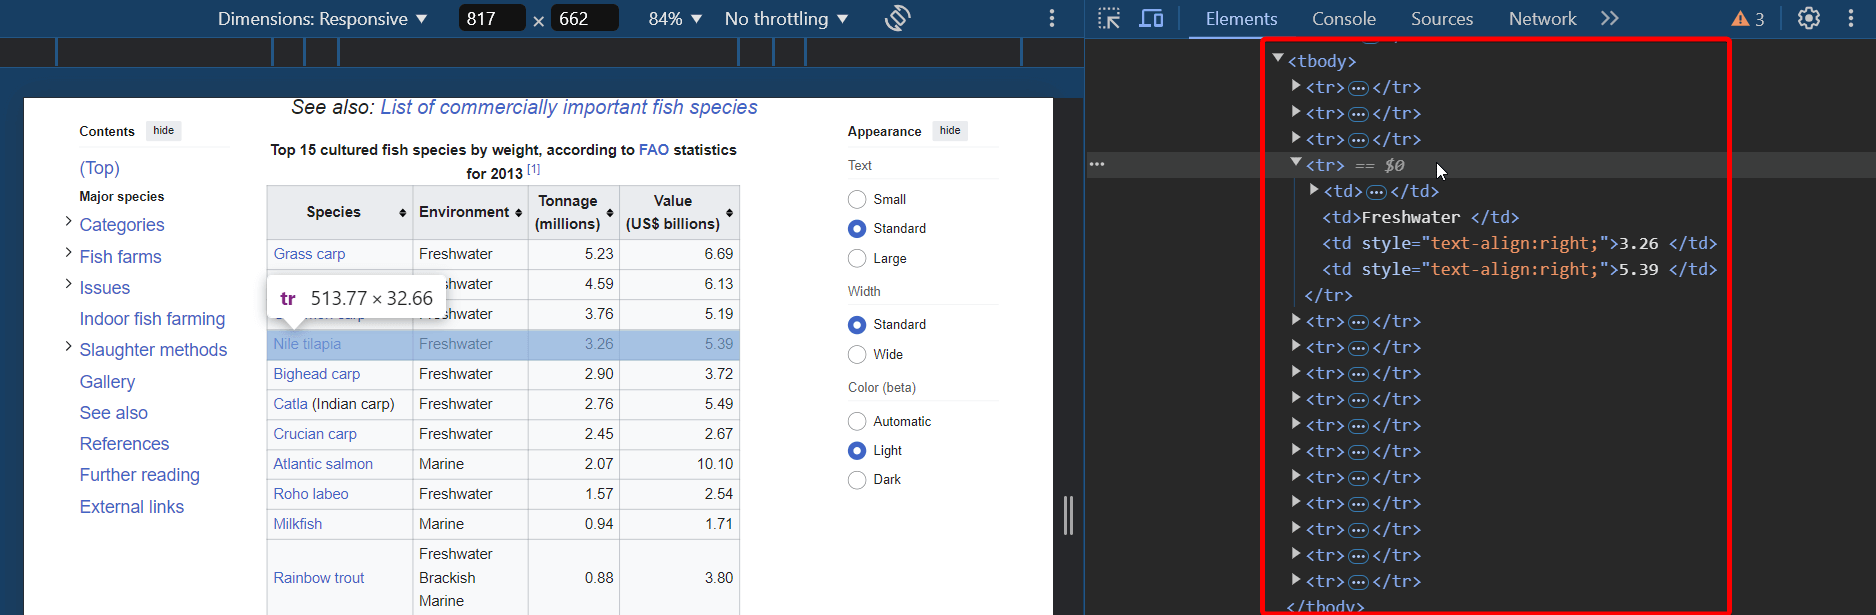Collapse the tbody node in DOM tree
This screenshot has height=615, width=1876.
tap(1278, 60)
